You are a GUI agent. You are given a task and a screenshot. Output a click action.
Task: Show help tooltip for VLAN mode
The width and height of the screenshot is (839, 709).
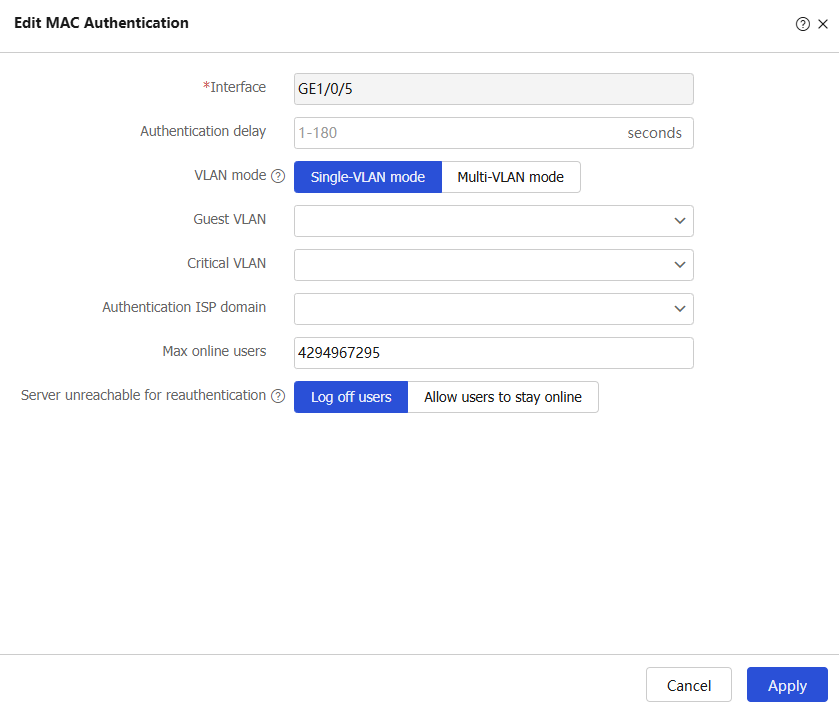(x=278, y=176)
